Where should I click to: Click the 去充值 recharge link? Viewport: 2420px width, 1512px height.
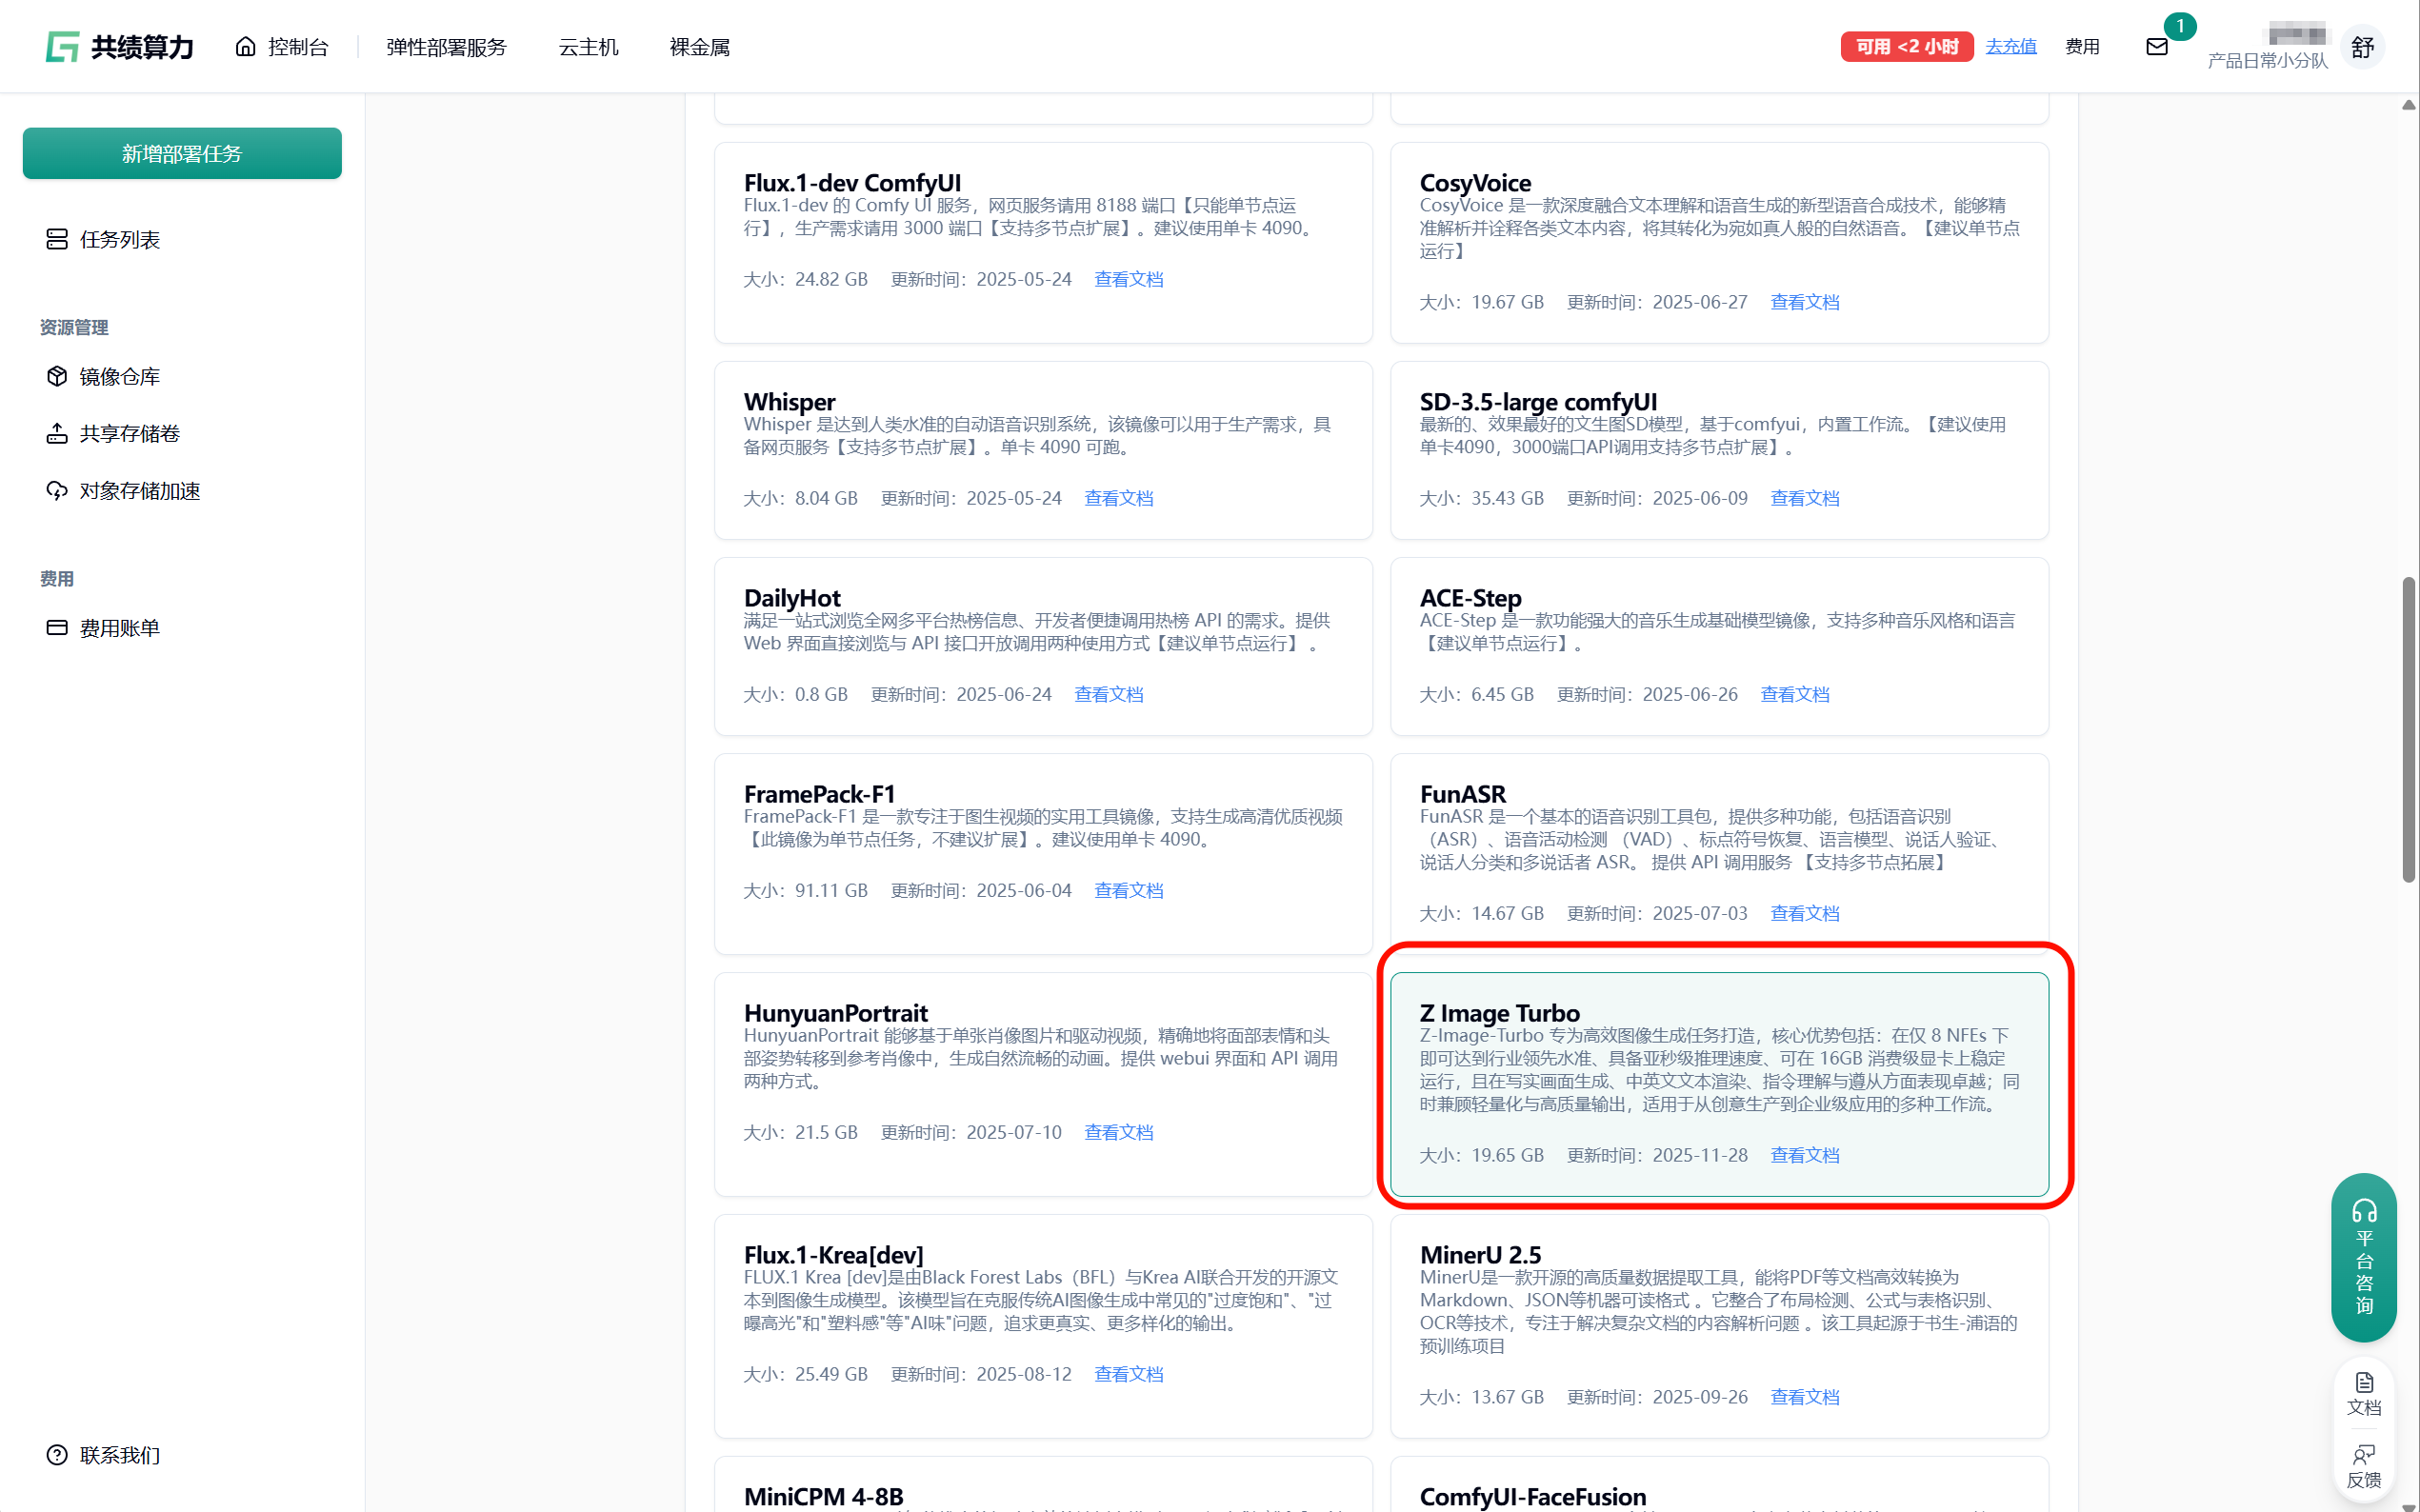pos(2010,46)
